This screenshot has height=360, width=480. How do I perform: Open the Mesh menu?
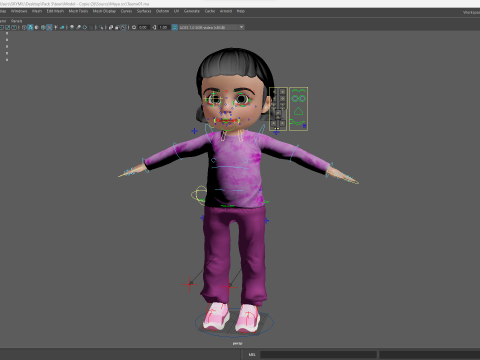click(37, 11)
